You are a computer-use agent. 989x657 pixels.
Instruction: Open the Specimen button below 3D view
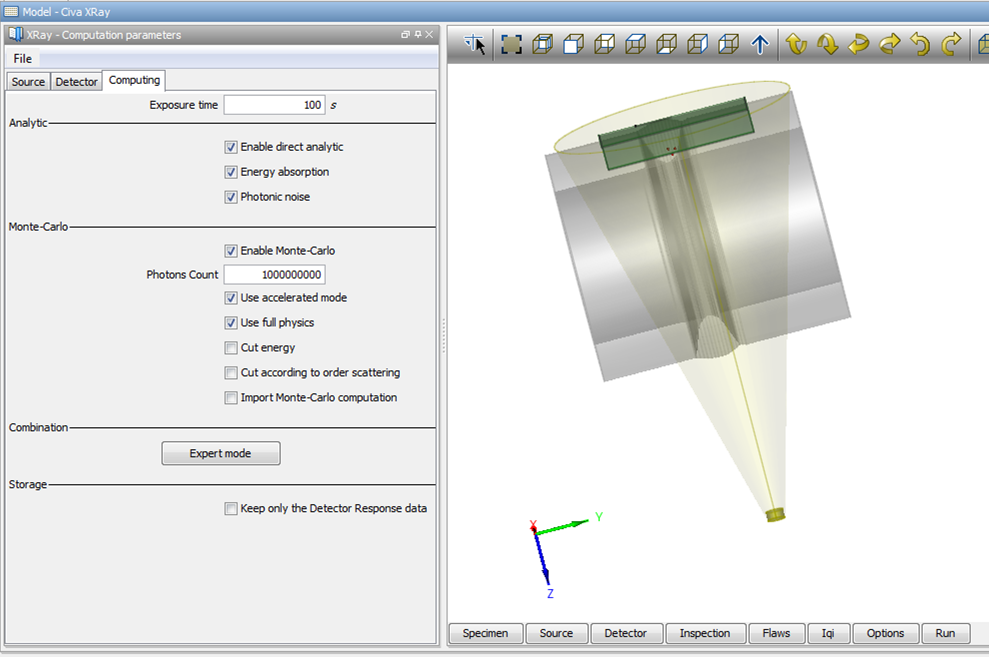pyautogui.click(x=486, y=633)
